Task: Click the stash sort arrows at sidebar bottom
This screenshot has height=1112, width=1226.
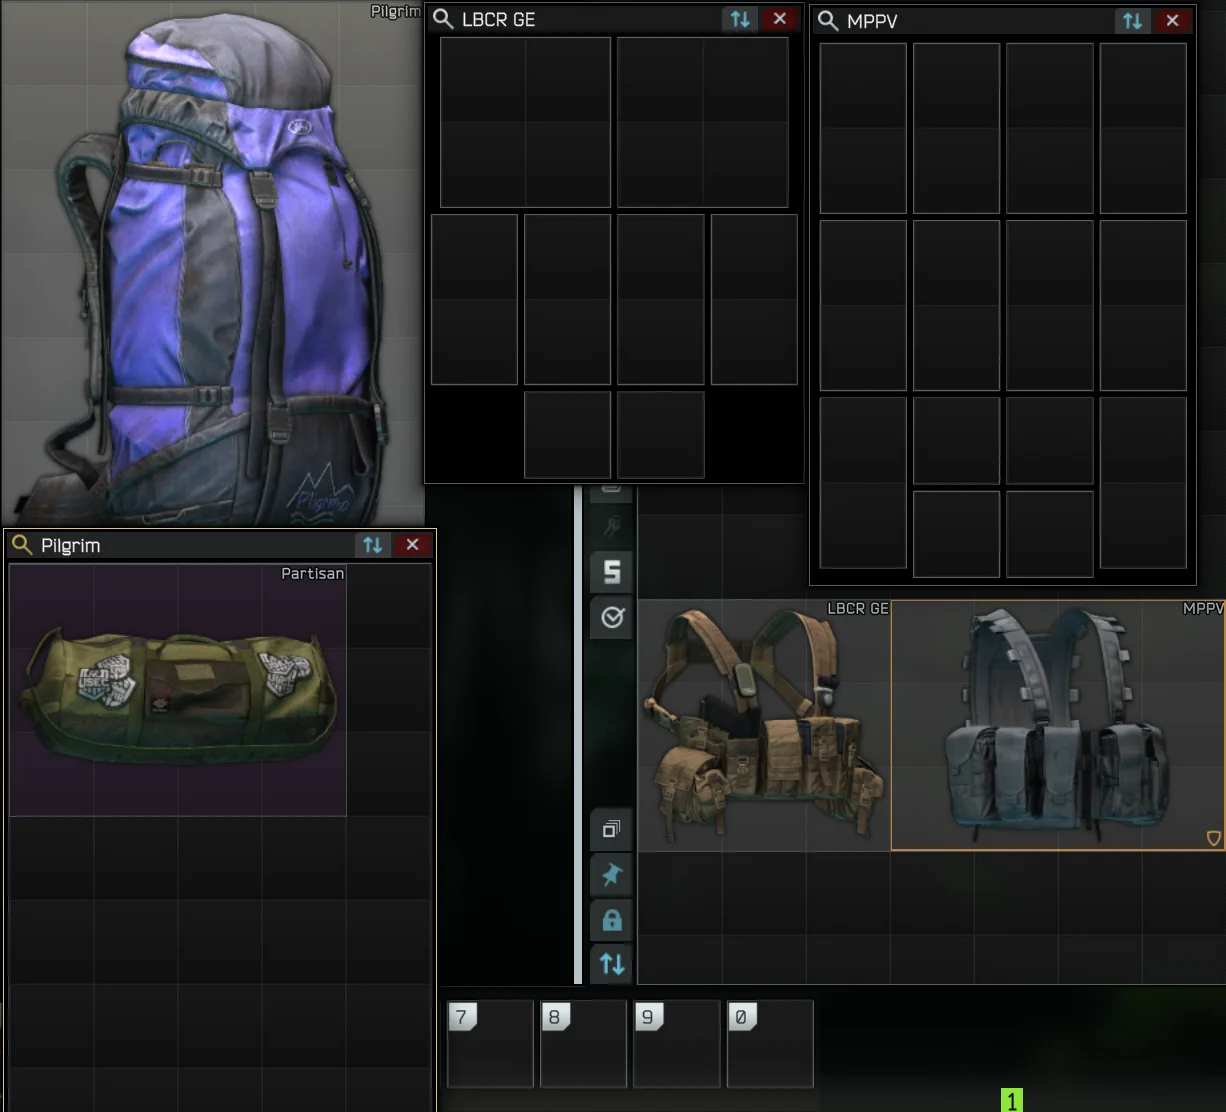Action: (x=612, y=964)
